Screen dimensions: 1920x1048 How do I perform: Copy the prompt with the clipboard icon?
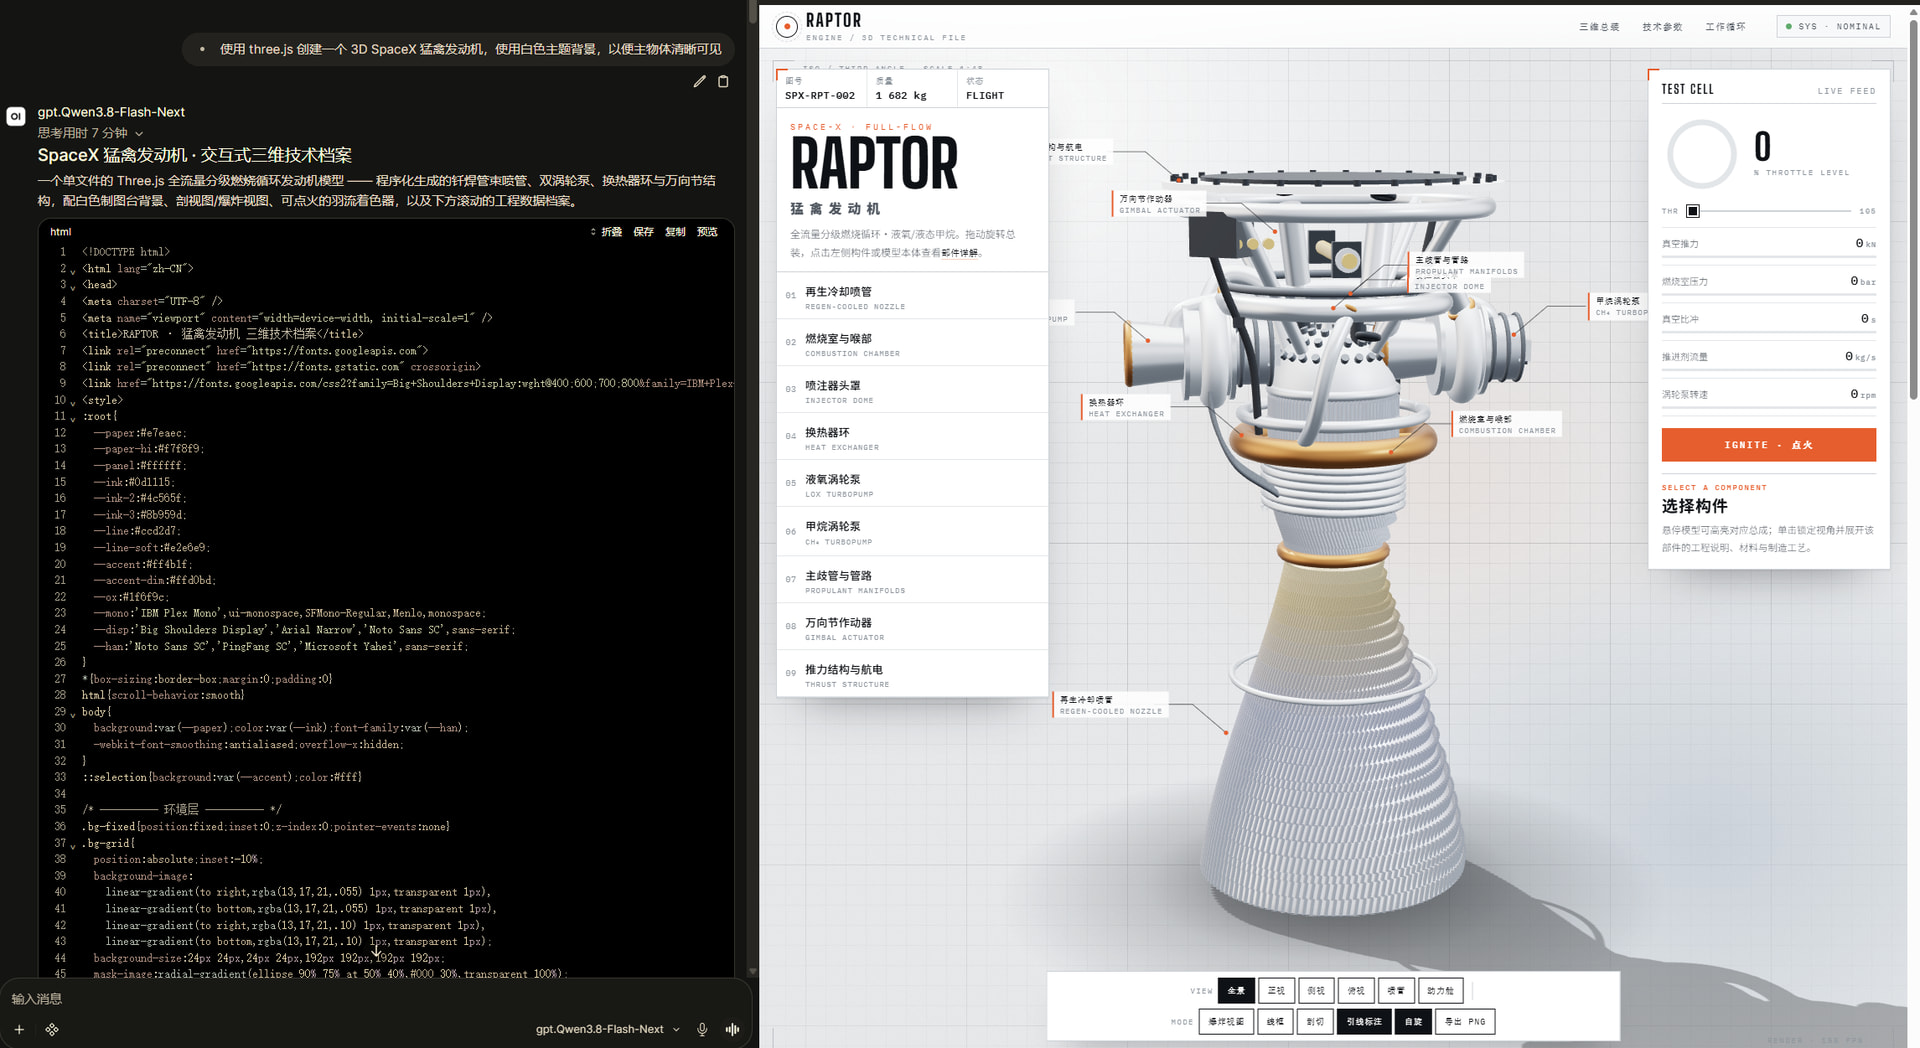click(x=723, y=81)
